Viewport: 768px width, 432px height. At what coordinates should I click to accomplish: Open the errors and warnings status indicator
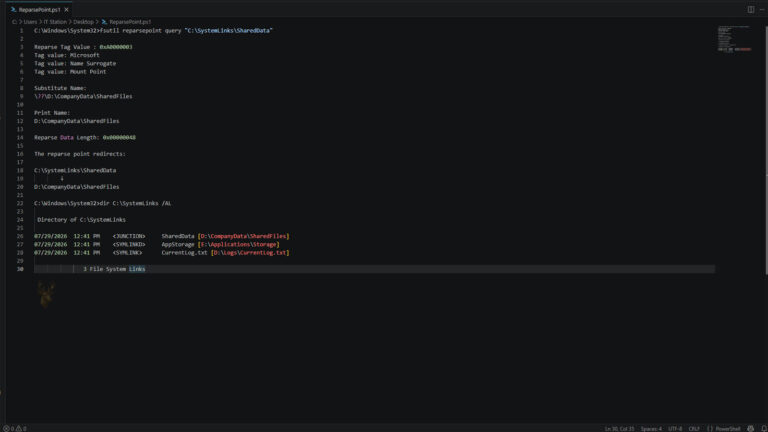coord(15,429)
